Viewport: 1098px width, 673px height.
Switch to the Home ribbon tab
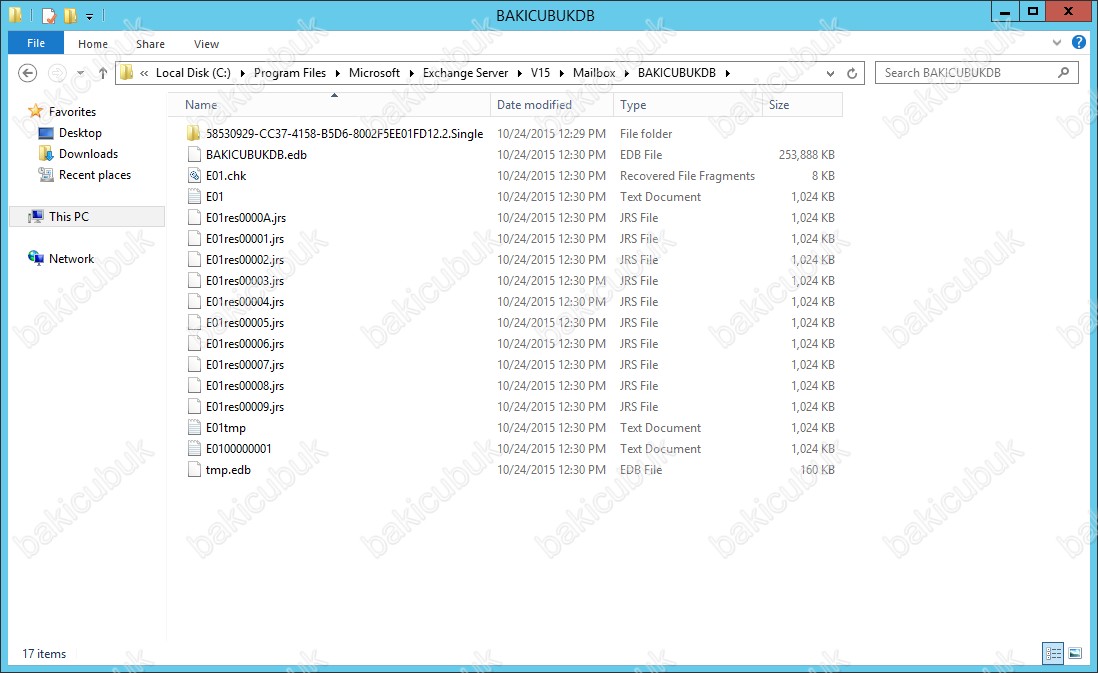click(93, 44)
